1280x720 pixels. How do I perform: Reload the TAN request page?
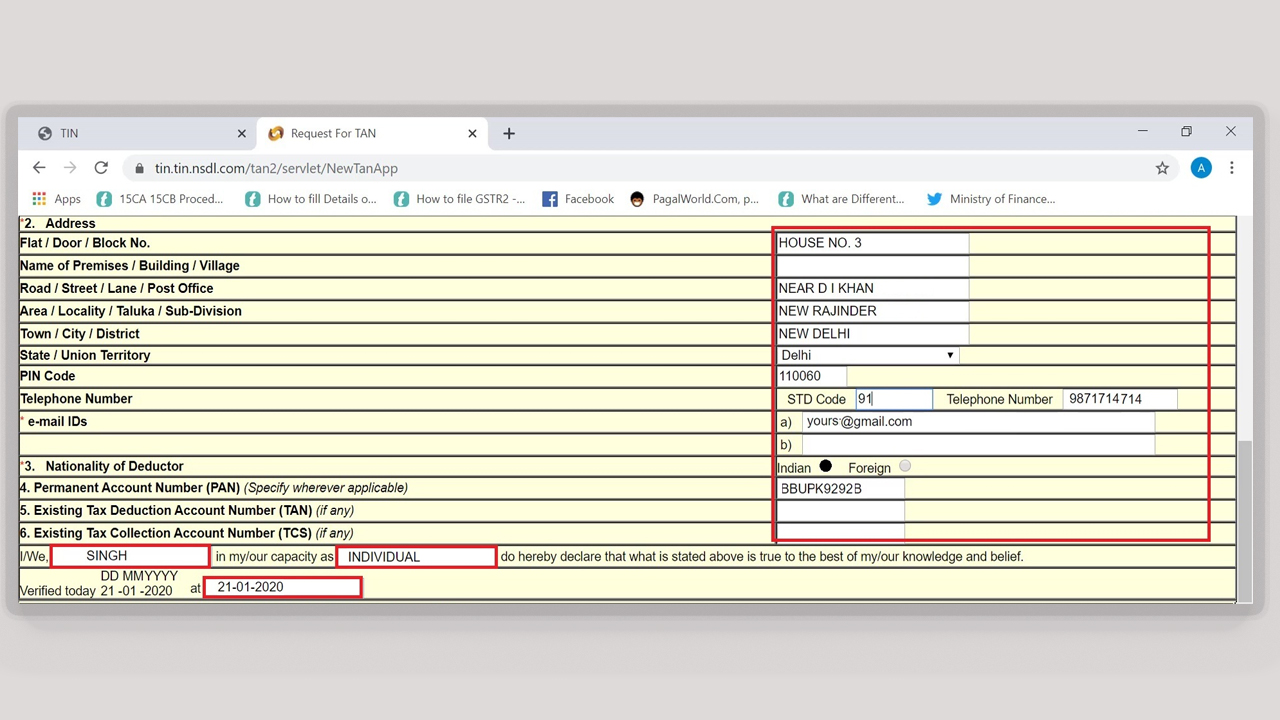(x=101, y=168)
